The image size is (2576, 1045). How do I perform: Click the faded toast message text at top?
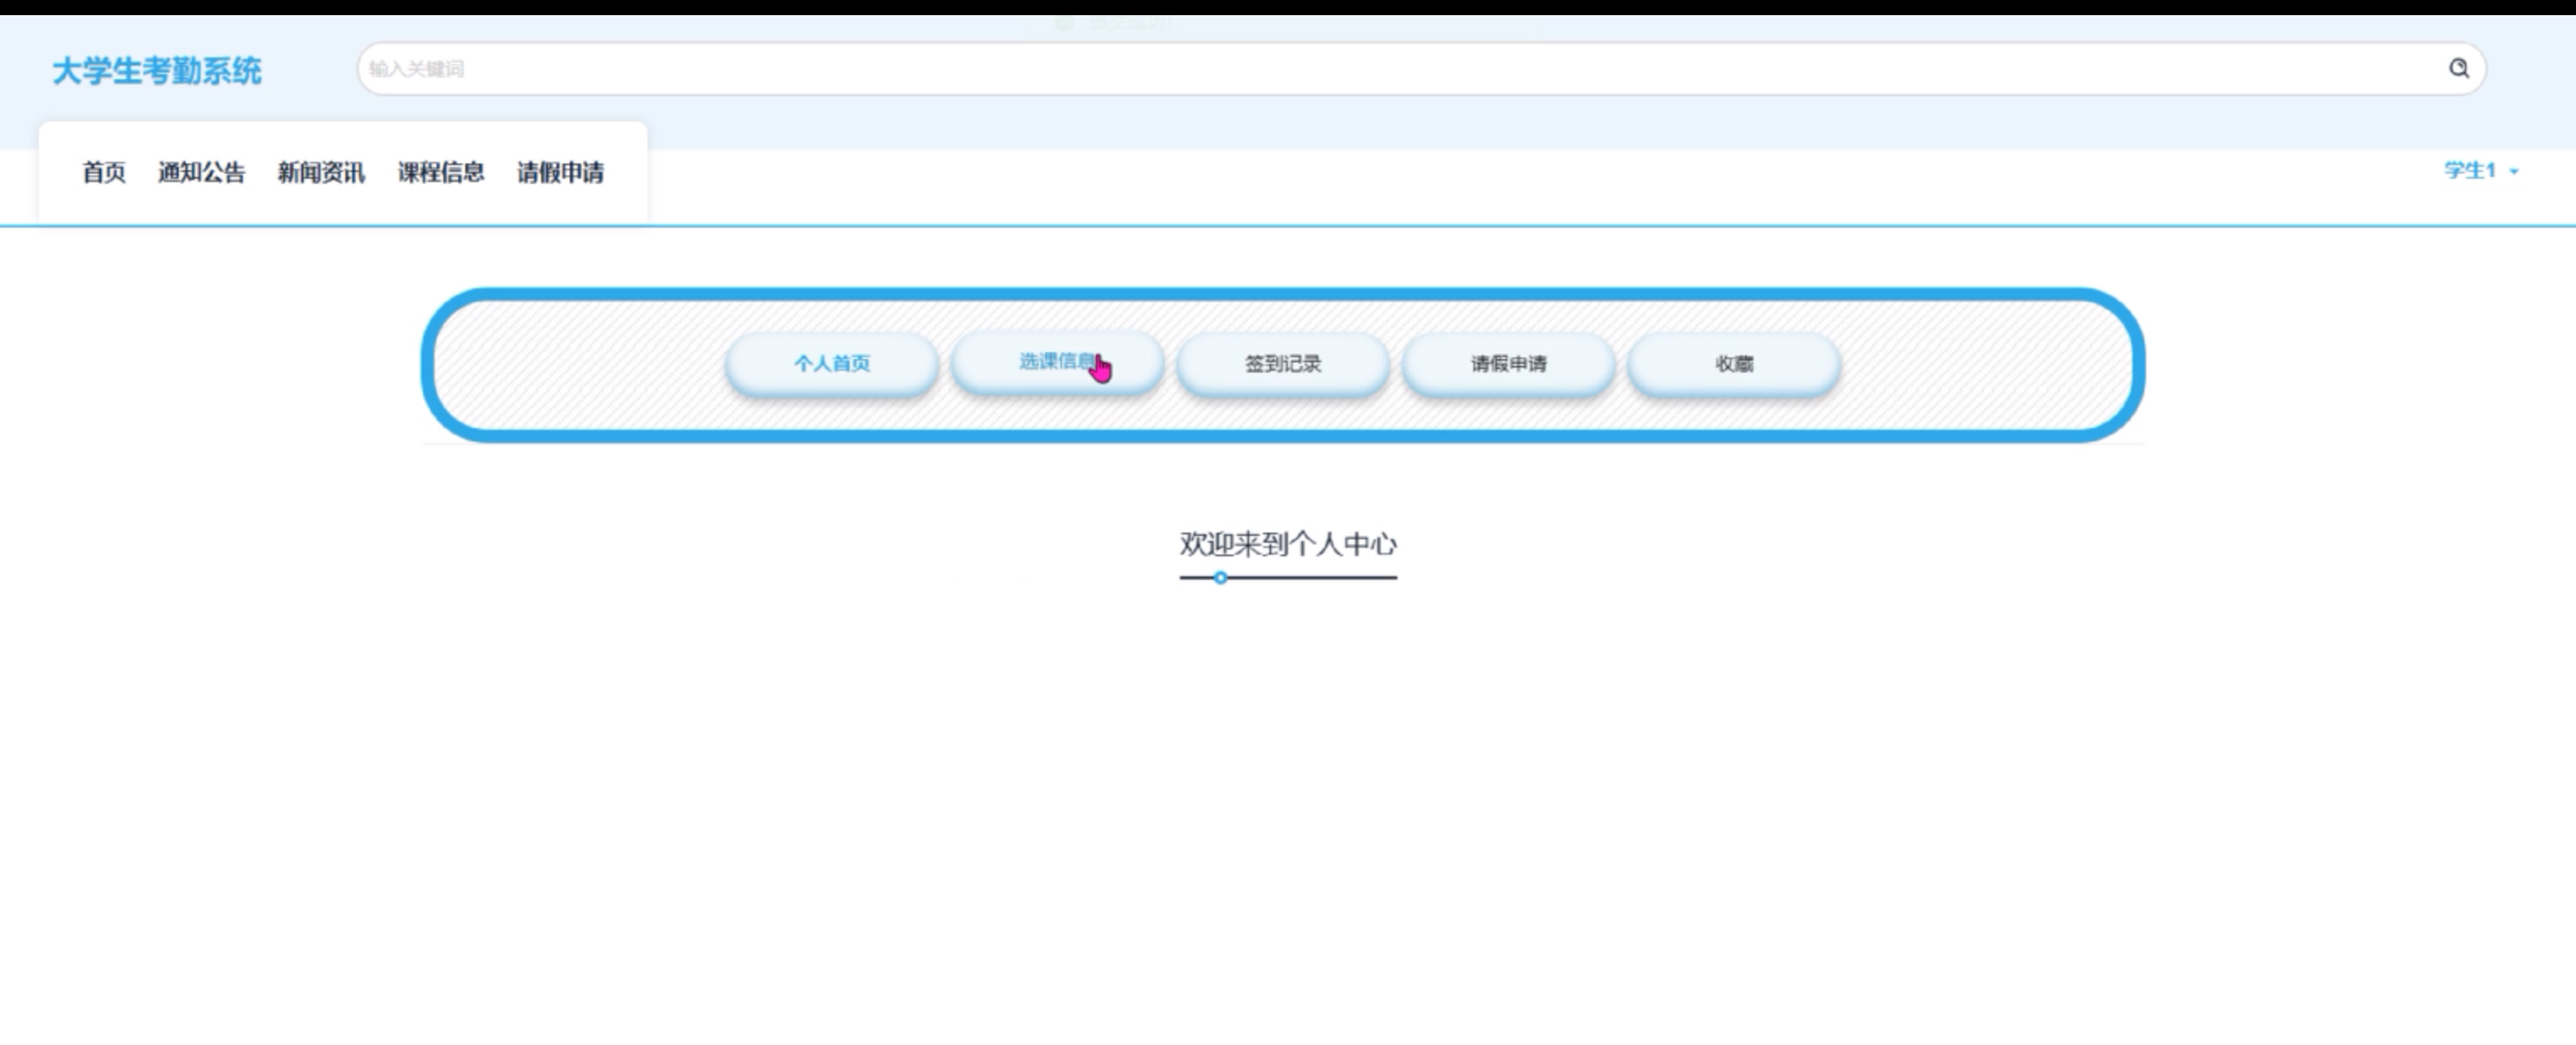(1130, 22)
